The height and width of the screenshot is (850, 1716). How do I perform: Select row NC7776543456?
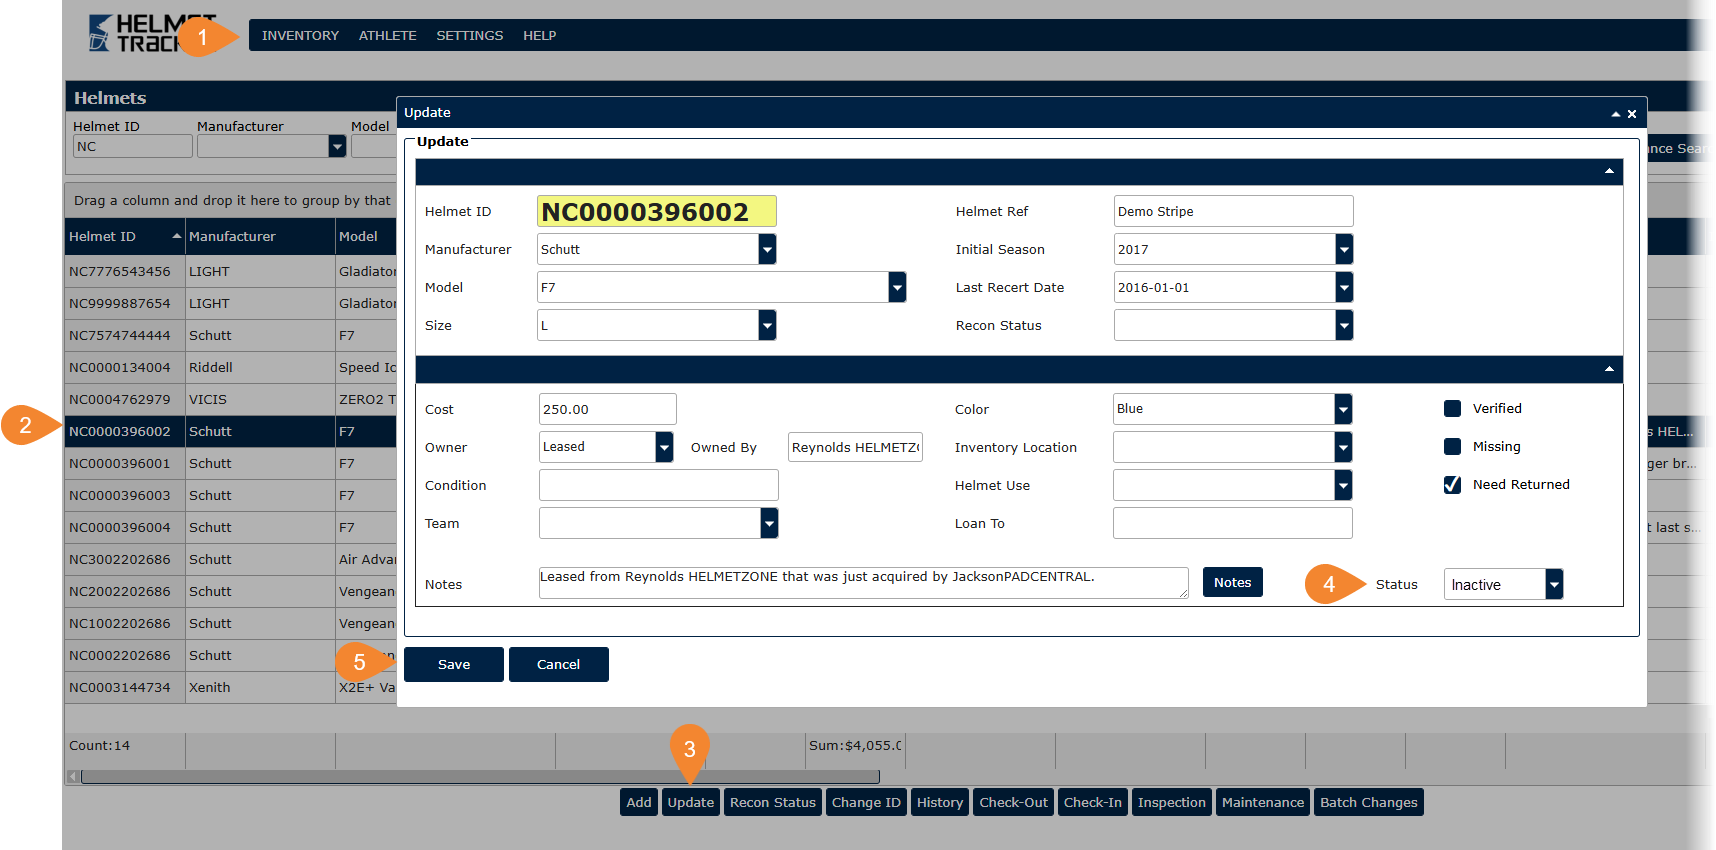coord(230,271)
